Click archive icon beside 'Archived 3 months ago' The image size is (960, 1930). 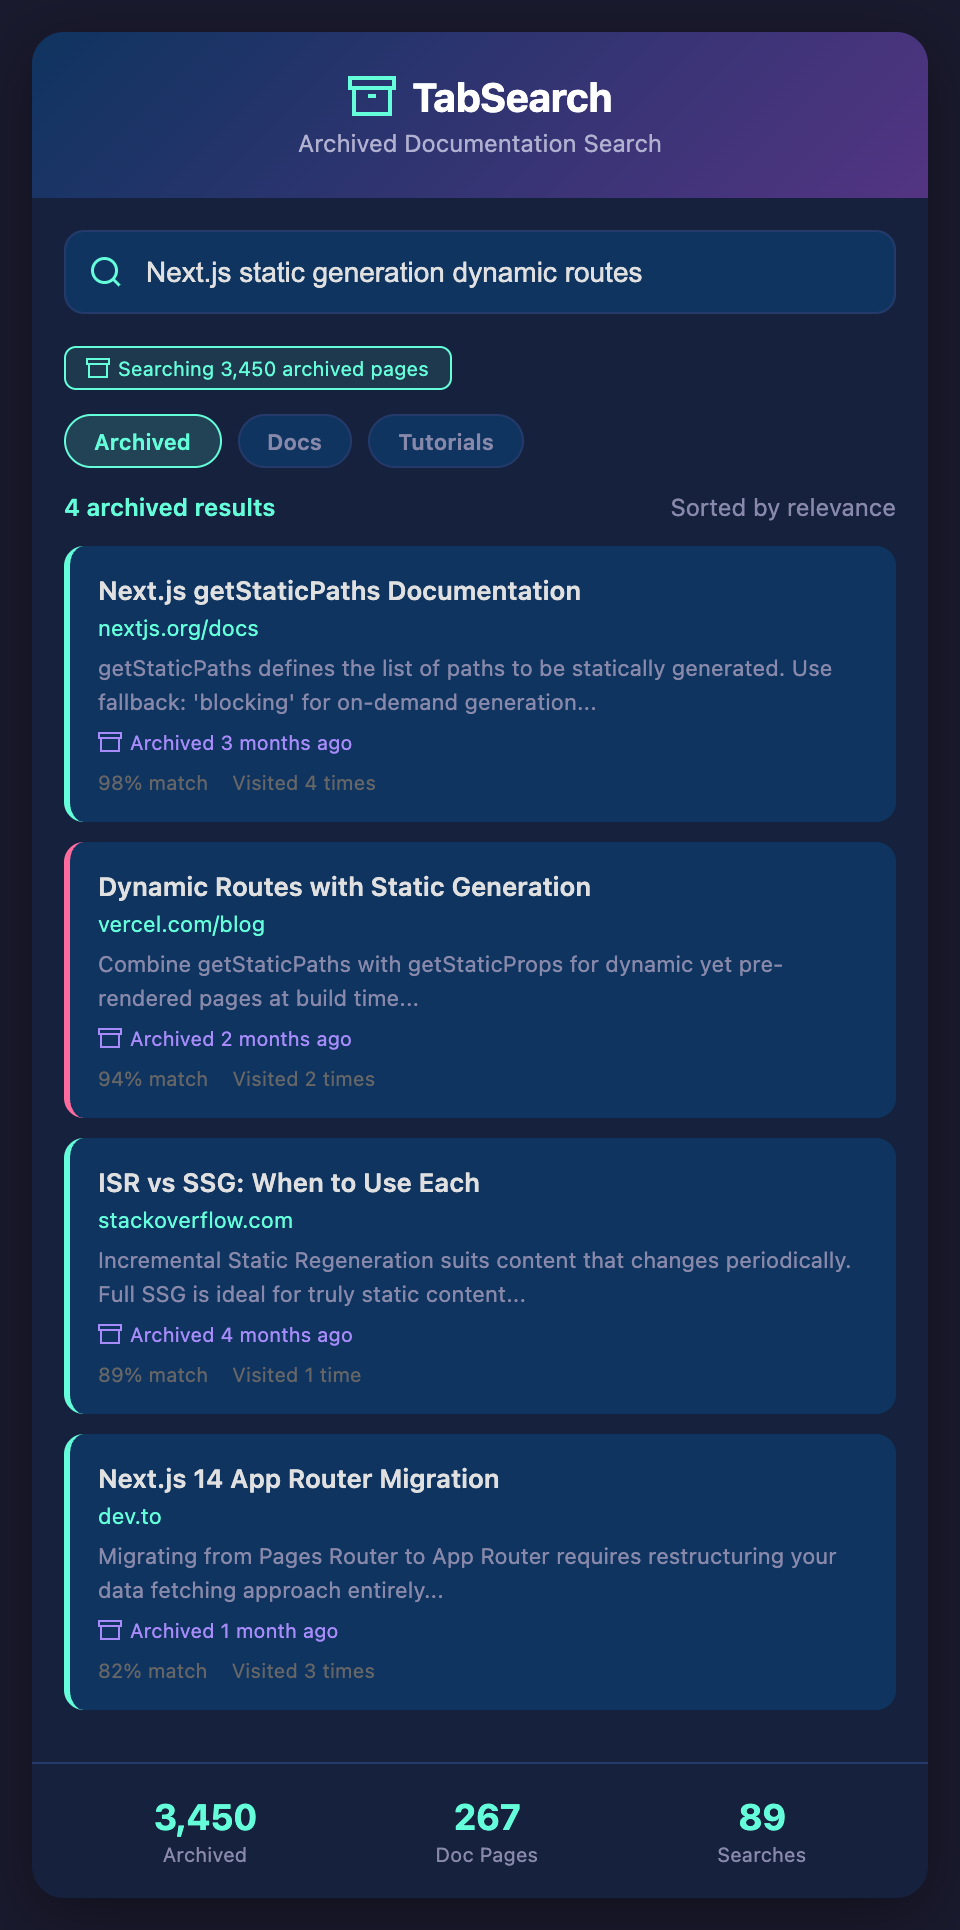[110, 742]
